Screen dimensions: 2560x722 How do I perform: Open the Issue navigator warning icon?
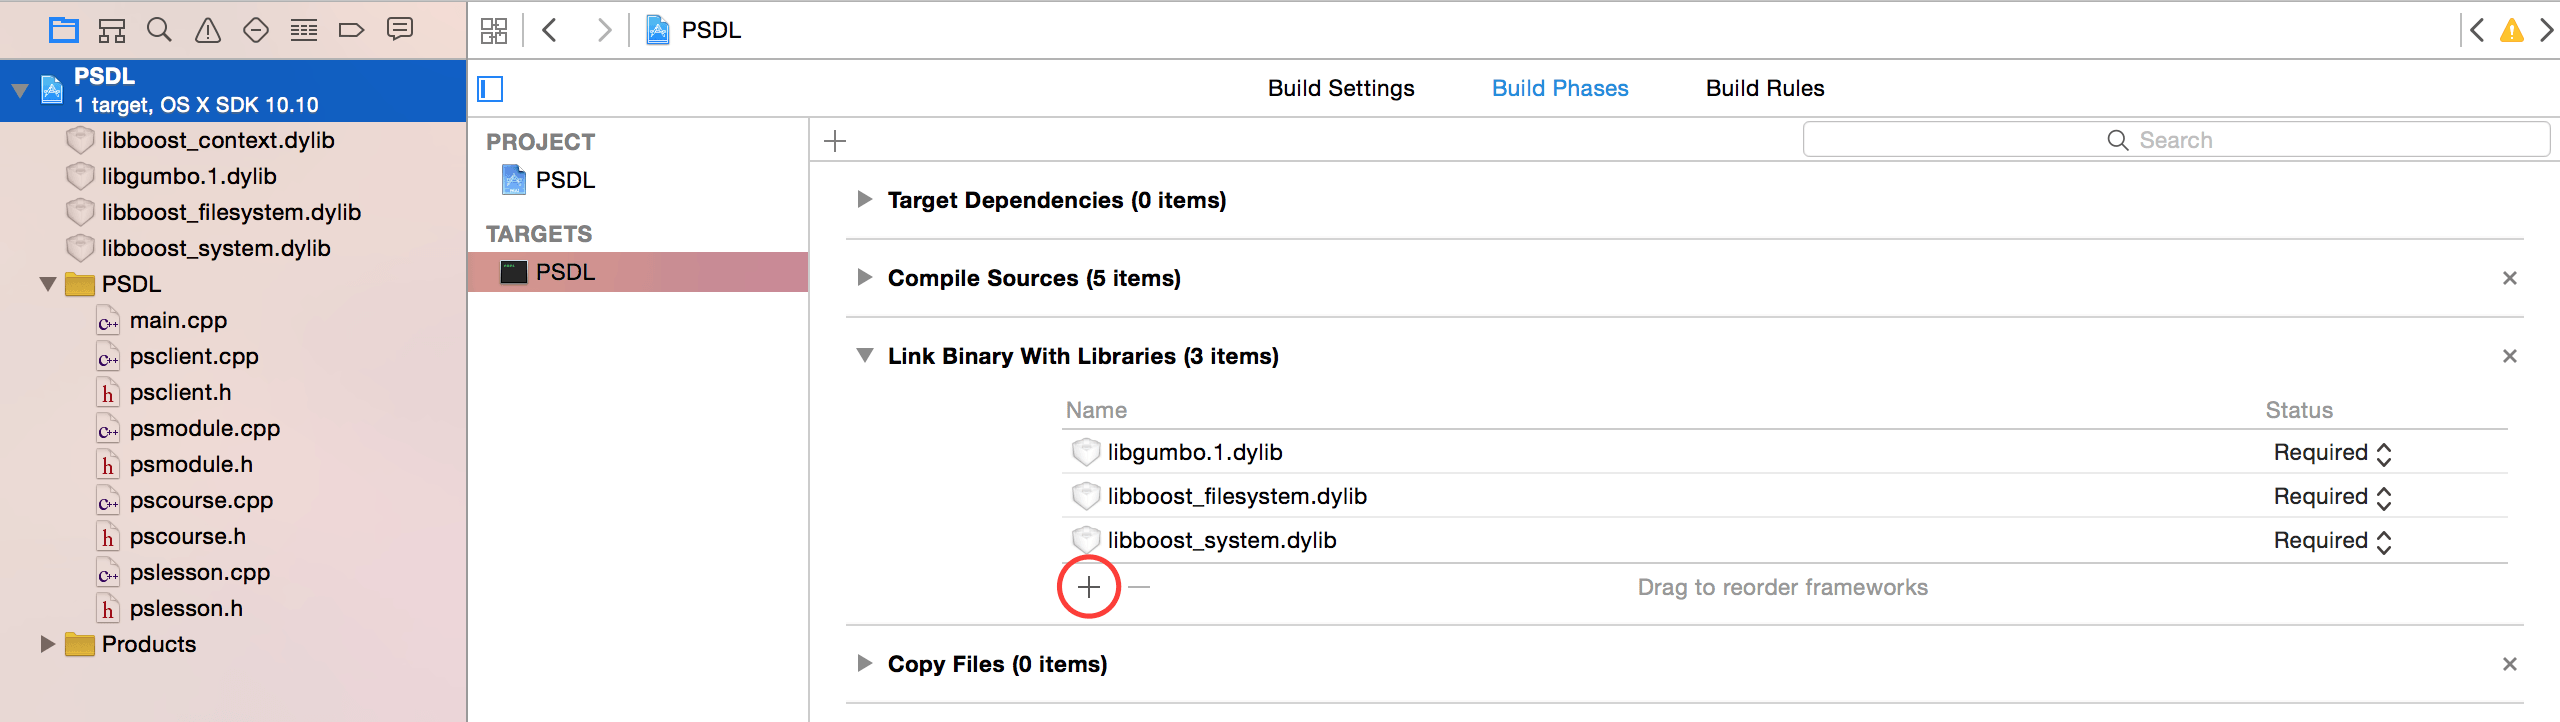click(x=208, y=30)
